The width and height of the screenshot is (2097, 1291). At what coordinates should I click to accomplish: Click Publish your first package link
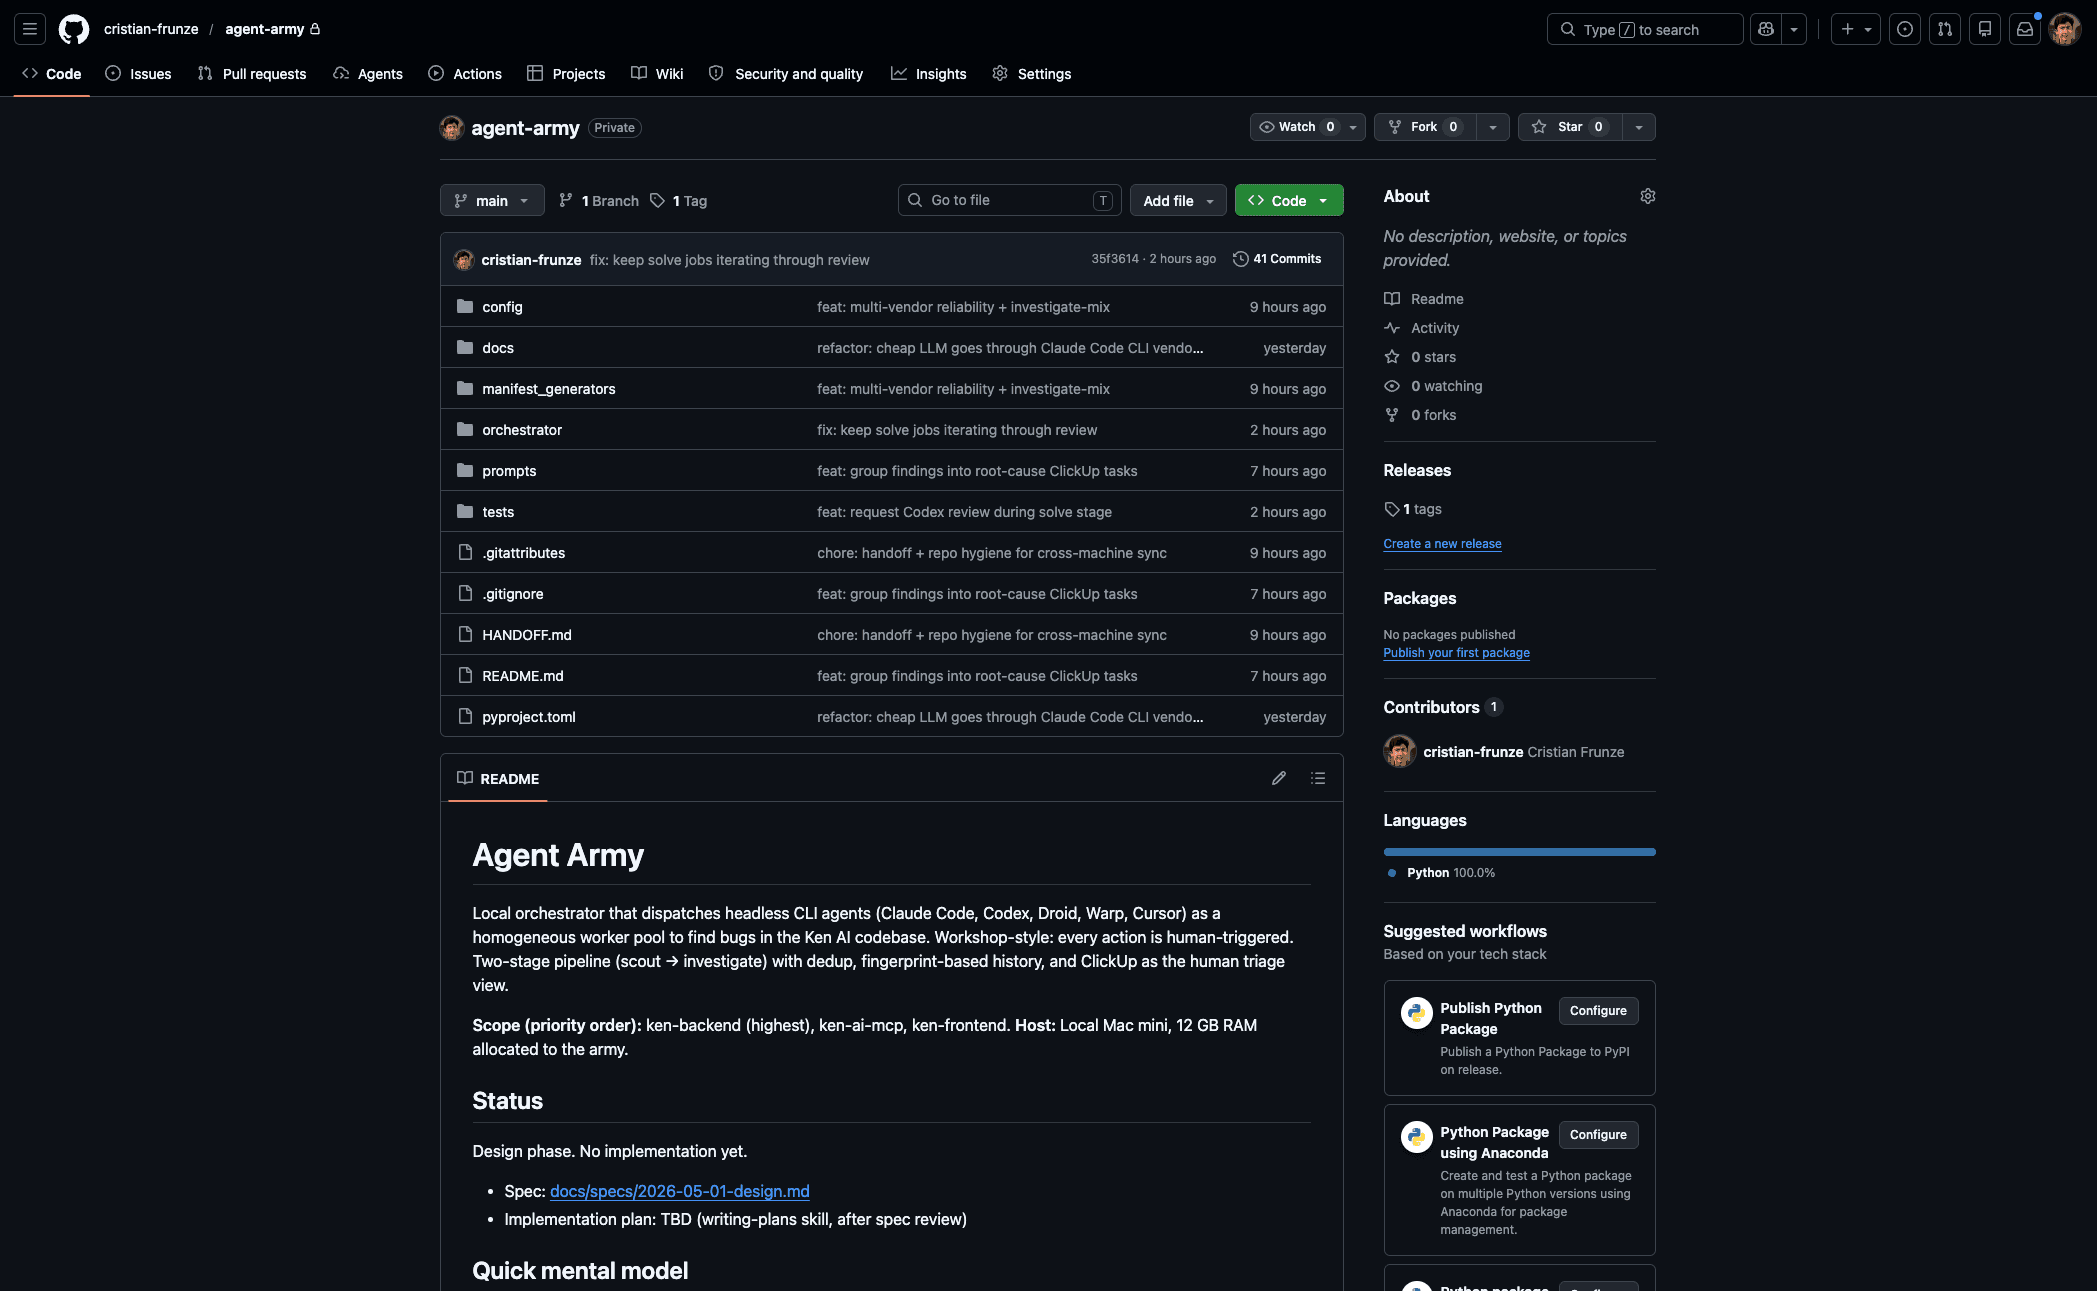pyautogui.click(x=1456, y=652)
